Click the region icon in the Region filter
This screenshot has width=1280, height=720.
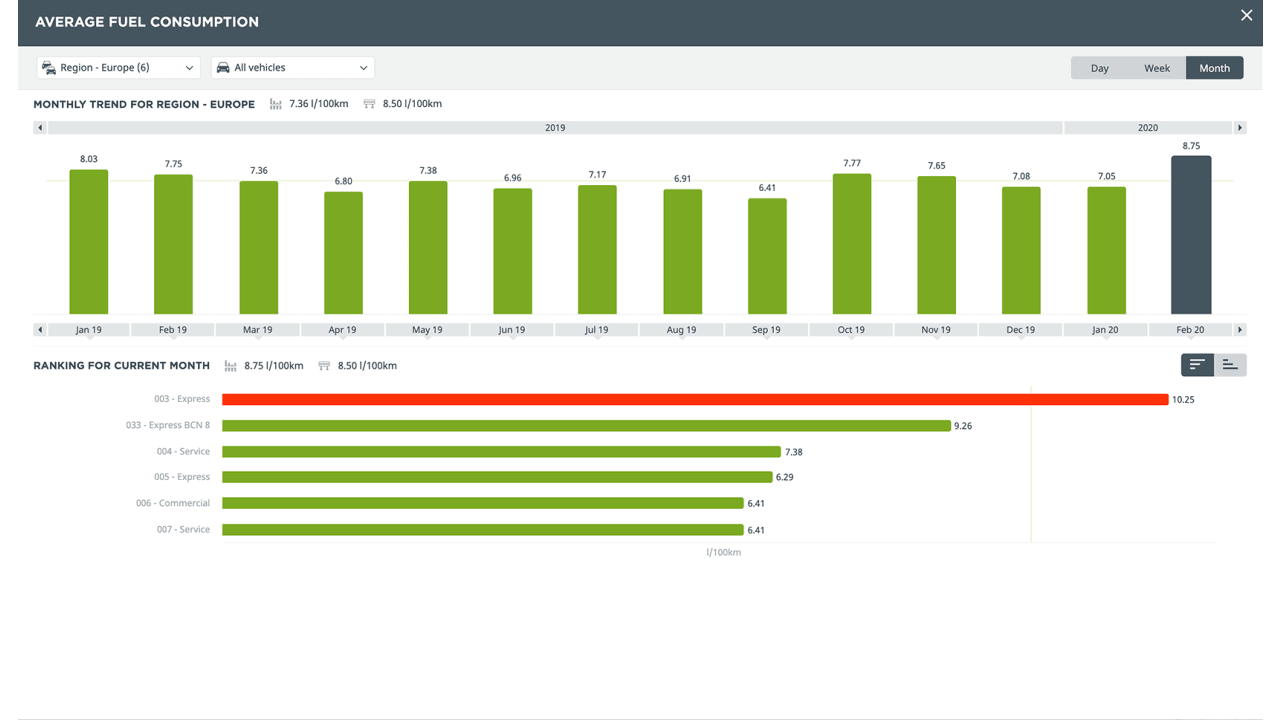pyautogui.click(x=47, y=67)
